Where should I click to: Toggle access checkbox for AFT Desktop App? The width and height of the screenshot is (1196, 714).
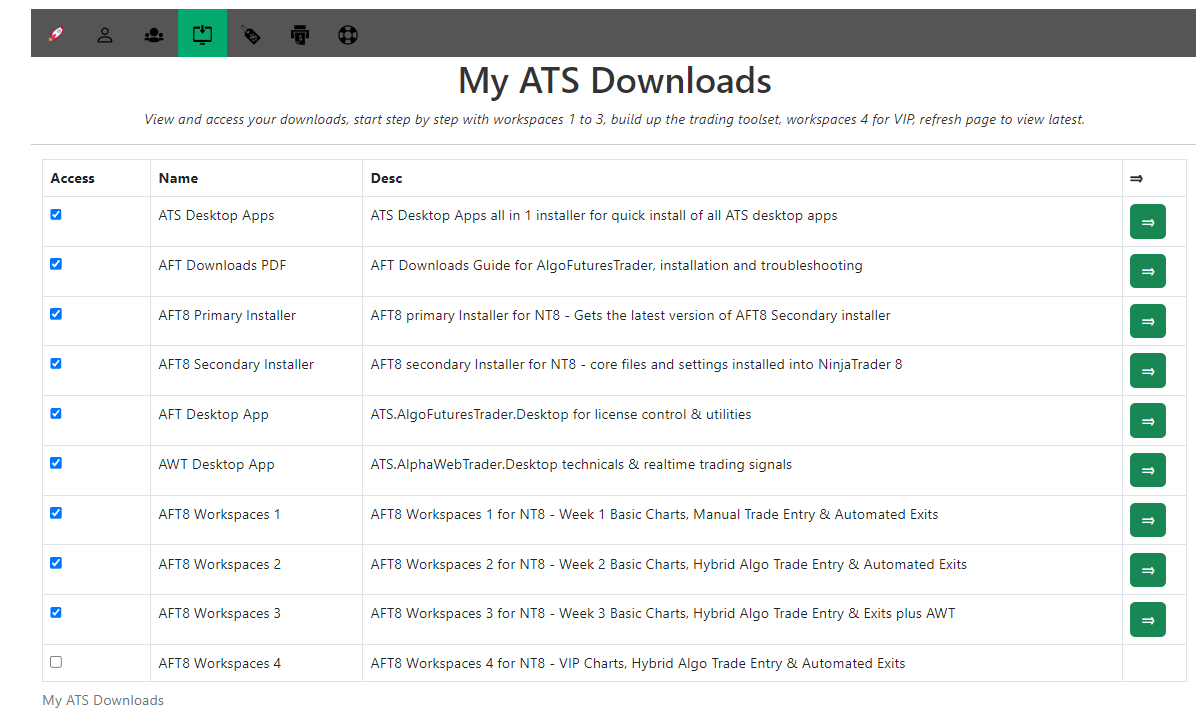click(56, 413)
